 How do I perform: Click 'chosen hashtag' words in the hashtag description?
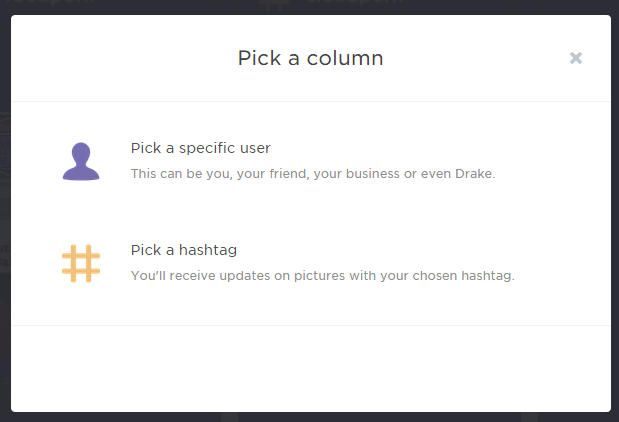[462, 276]
